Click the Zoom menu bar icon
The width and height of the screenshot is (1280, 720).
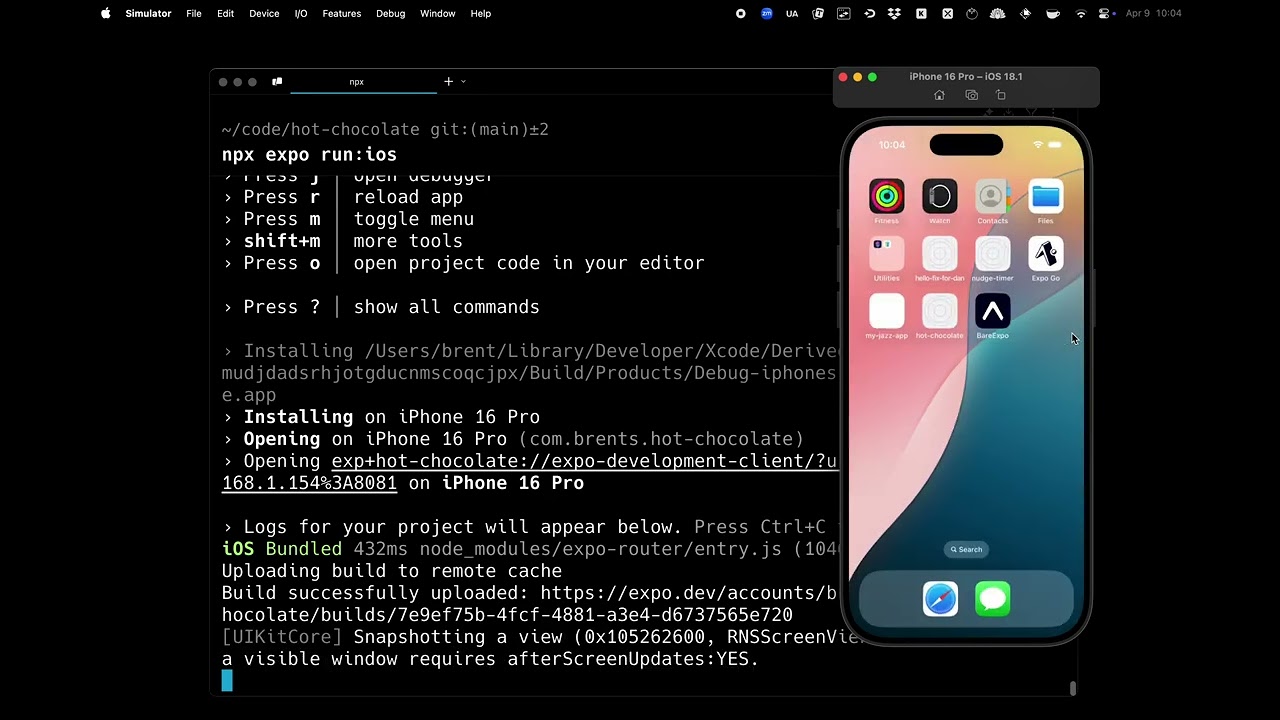point(766,13)
